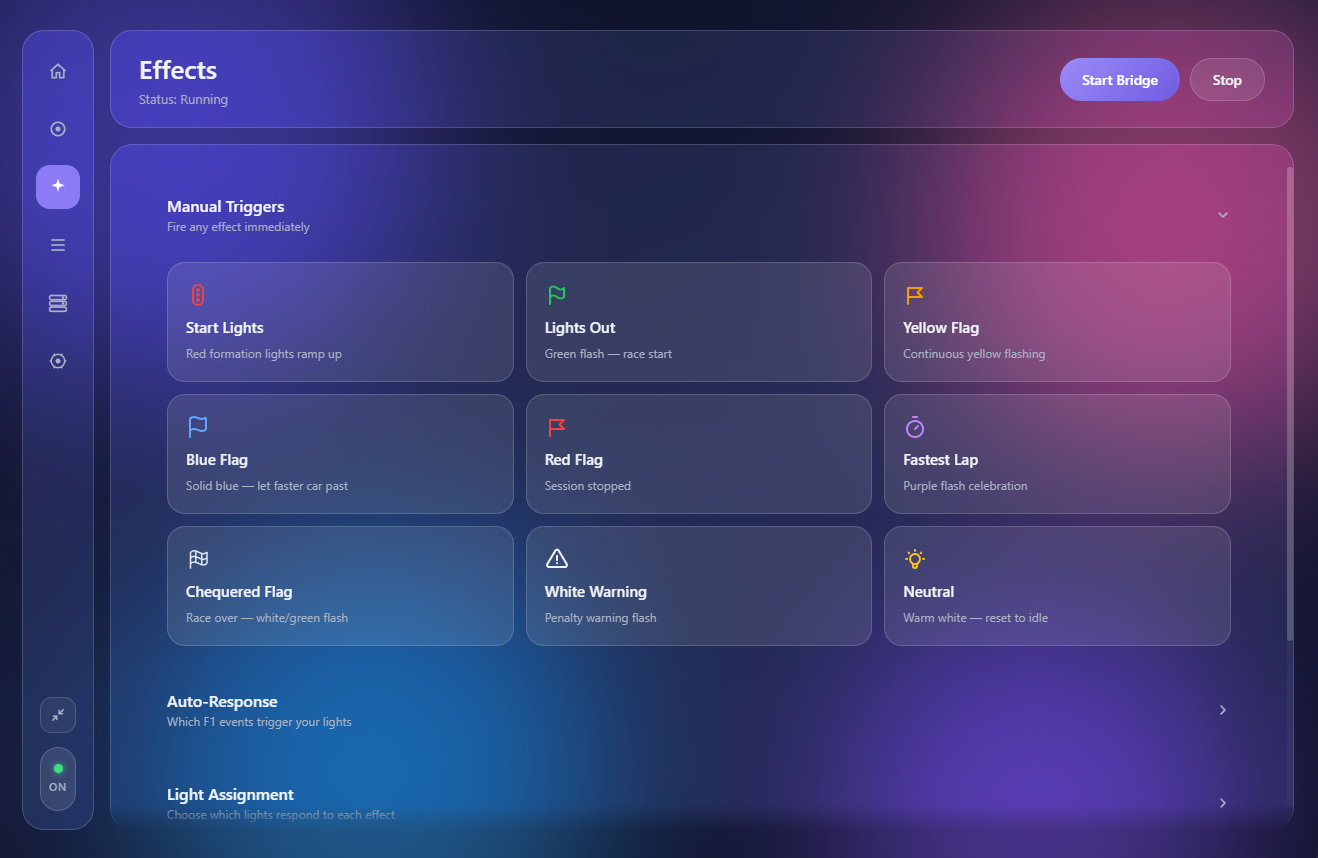Expand the Light Assignment section chevron

pos(1223,803)
